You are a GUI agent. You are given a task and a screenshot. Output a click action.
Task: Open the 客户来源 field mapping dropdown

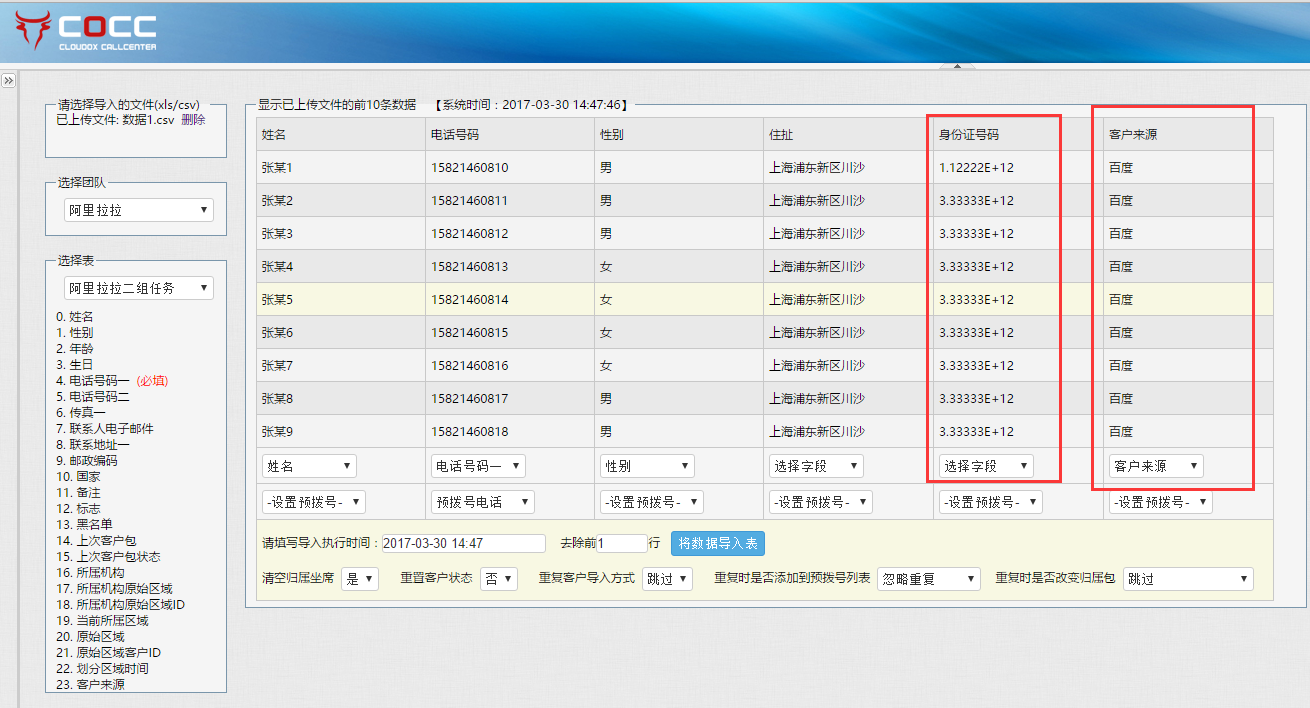pos(1155,466)
